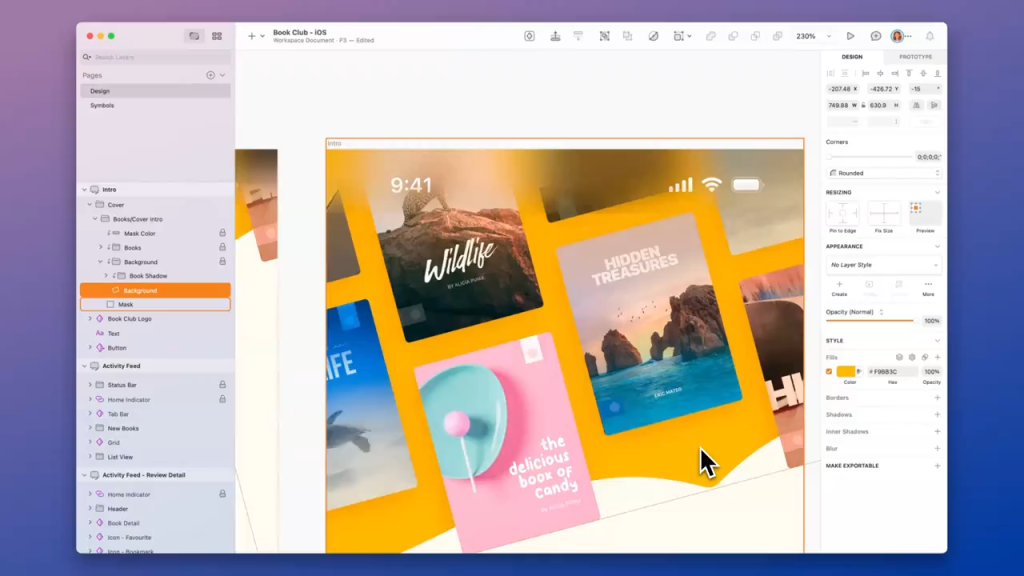Click the Opacity slider track

pyautogui.click(x=870, y=321)
